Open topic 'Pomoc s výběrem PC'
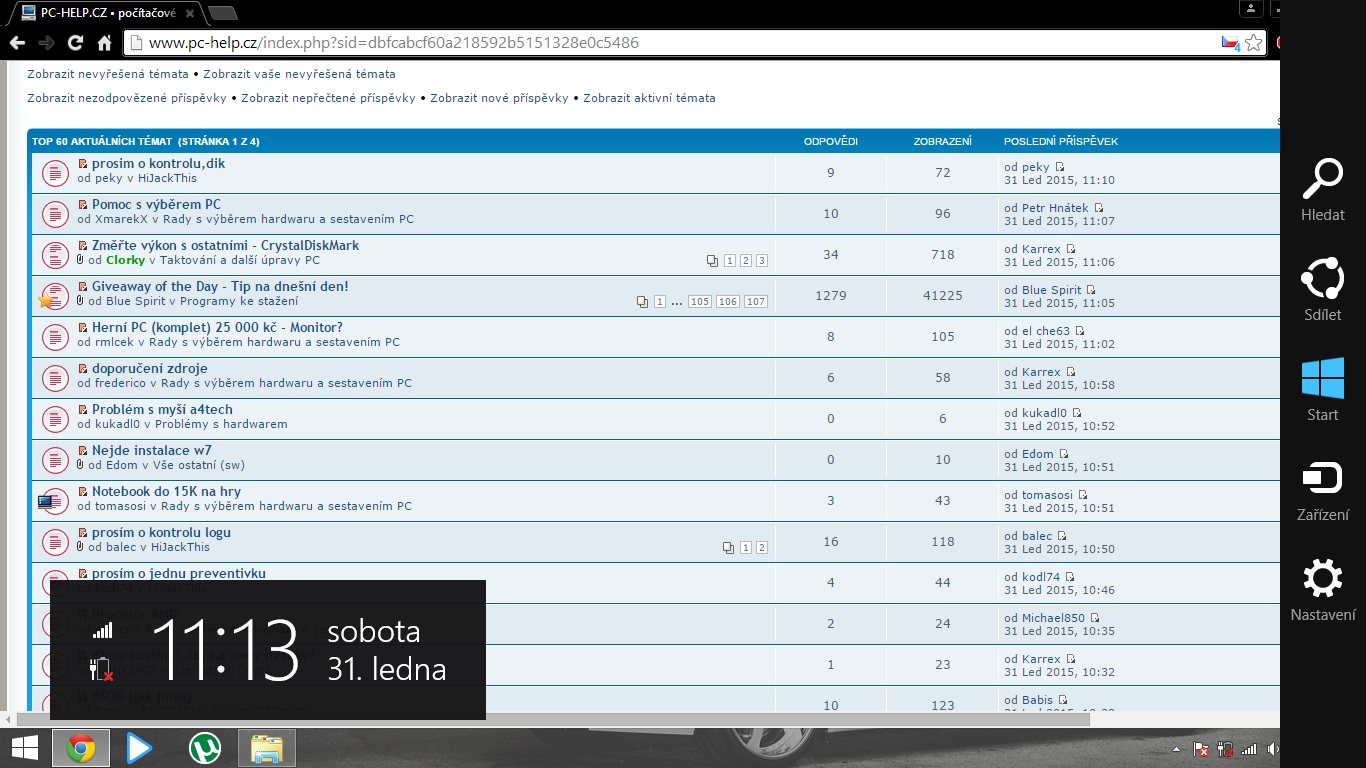Image resolution: width=1366 pixels, height=768 pixels. [x=156, y=204]
